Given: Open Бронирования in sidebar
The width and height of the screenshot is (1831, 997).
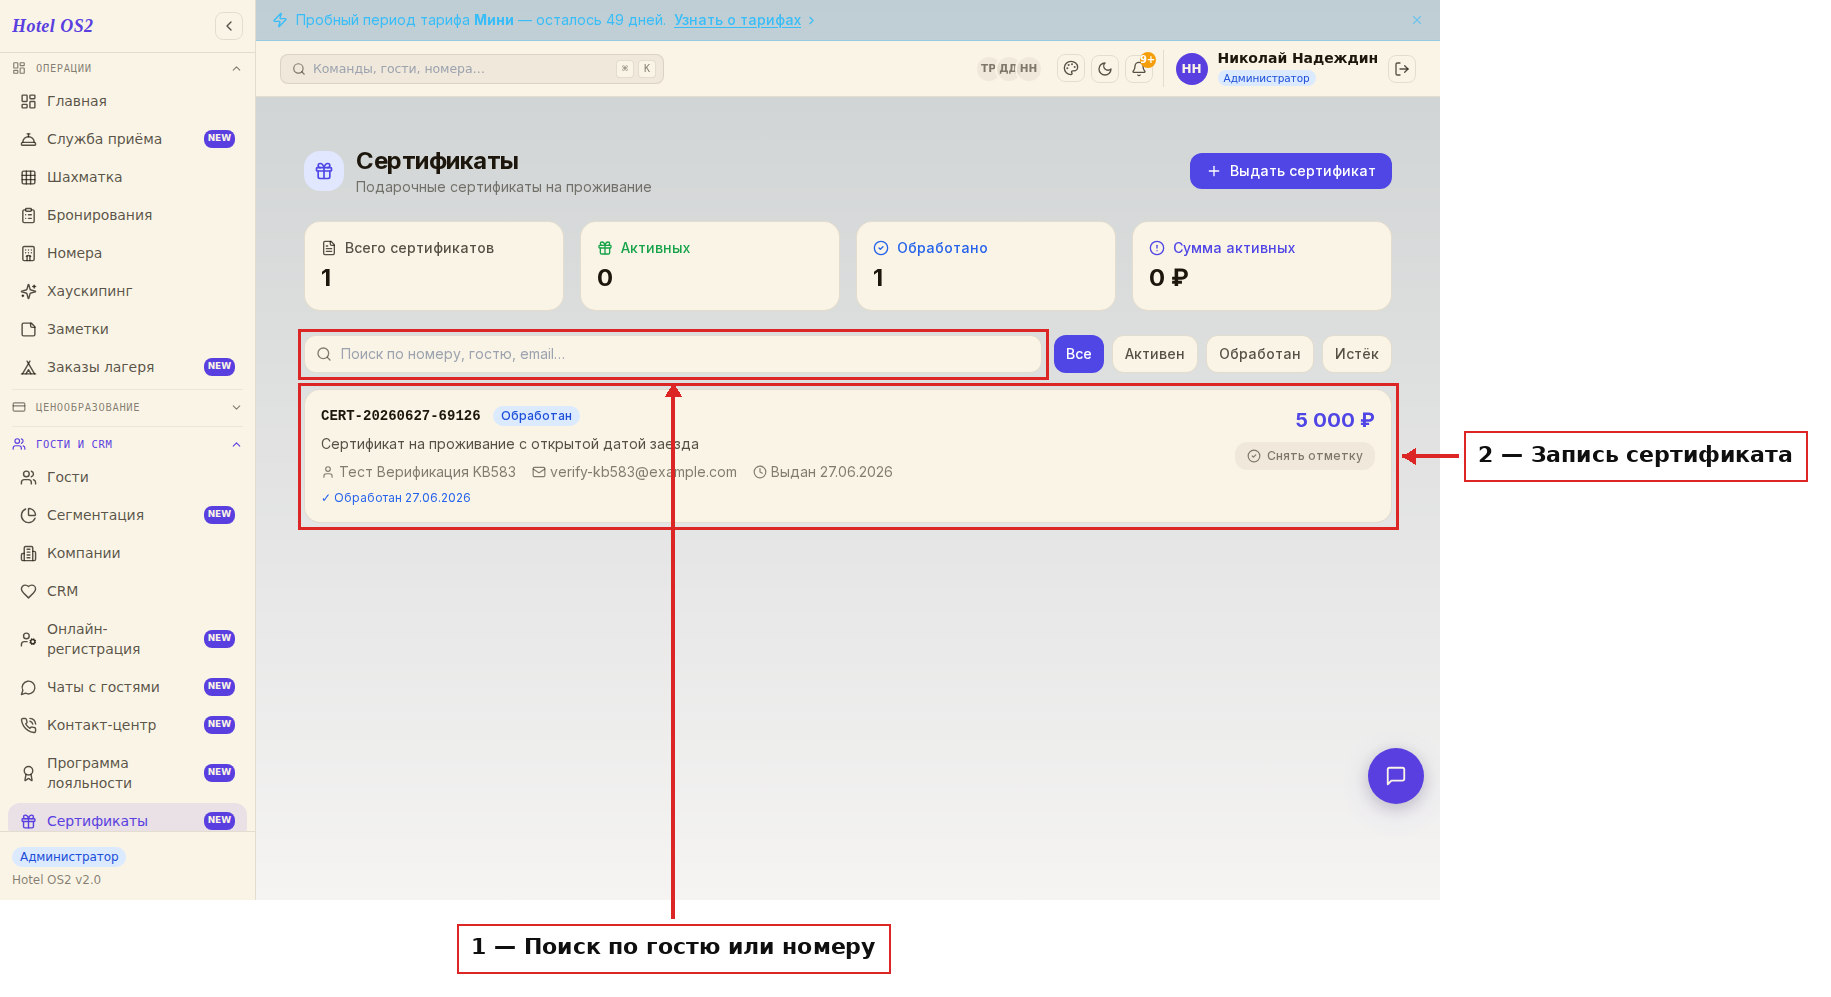Looking at the screenshot, I should [x=127, y=215].
